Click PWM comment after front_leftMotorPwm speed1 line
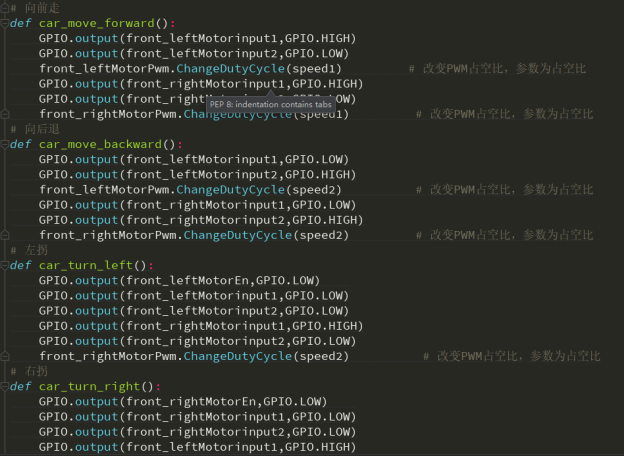 point(497,69)
